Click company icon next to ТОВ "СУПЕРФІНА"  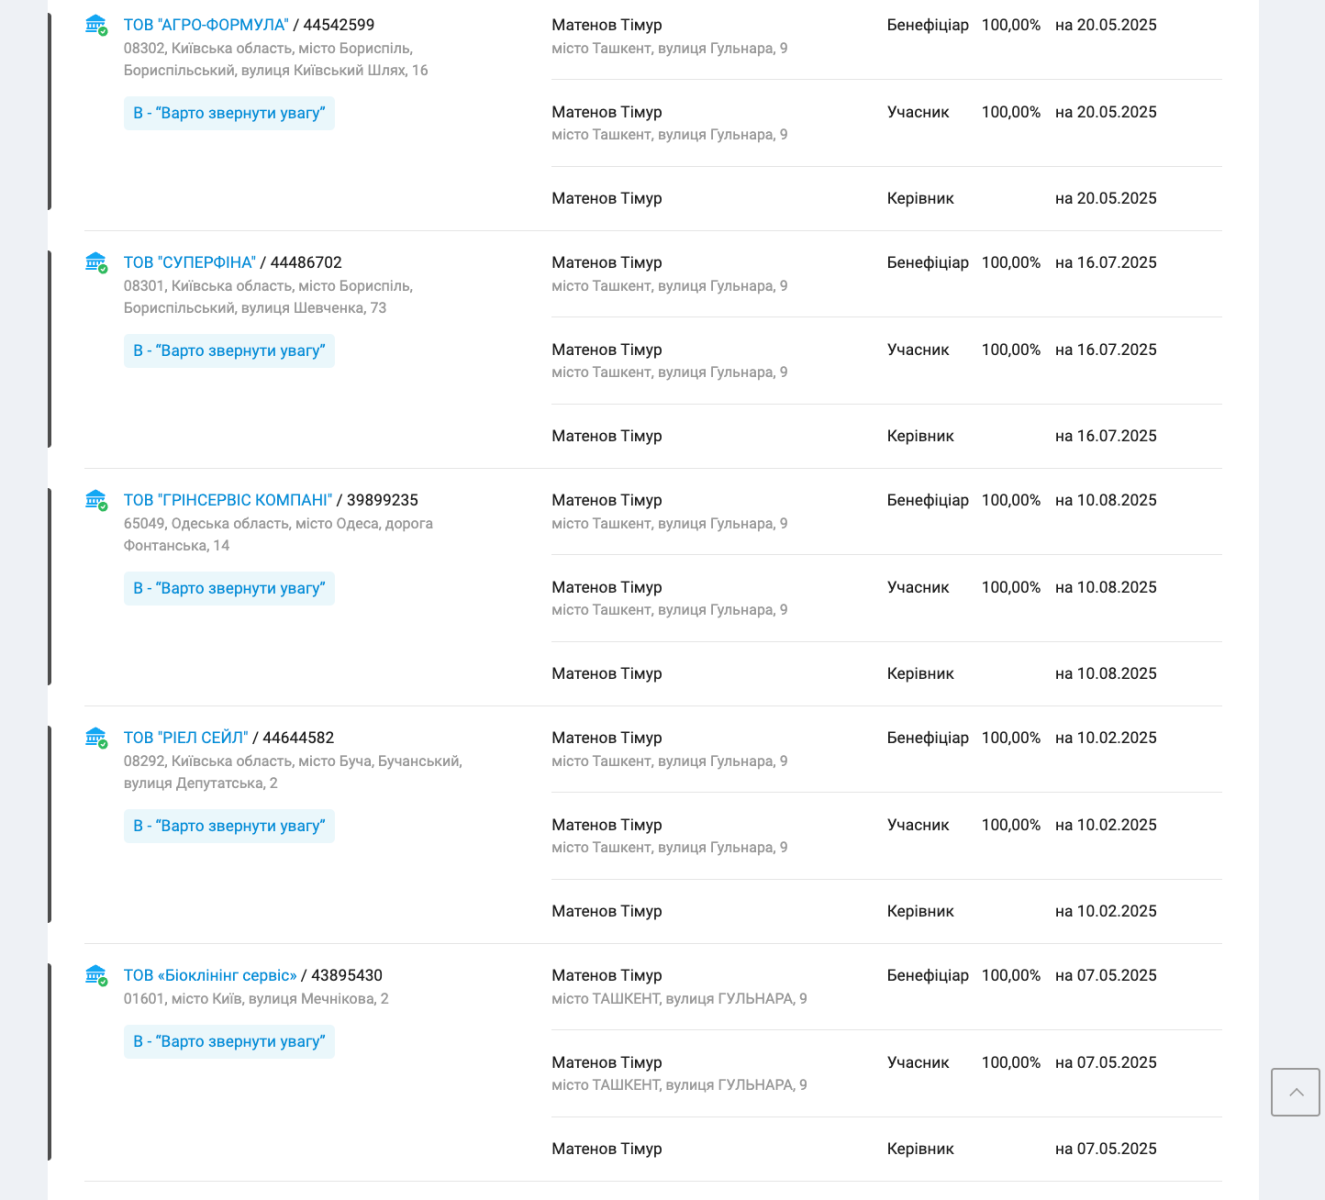(96, 263)
